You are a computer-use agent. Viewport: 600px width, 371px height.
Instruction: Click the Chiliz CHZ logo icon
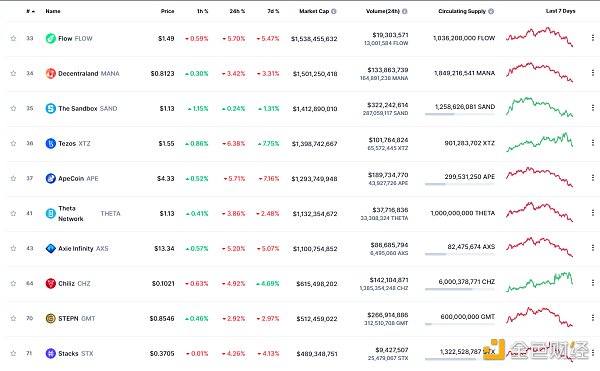(51, 283)
